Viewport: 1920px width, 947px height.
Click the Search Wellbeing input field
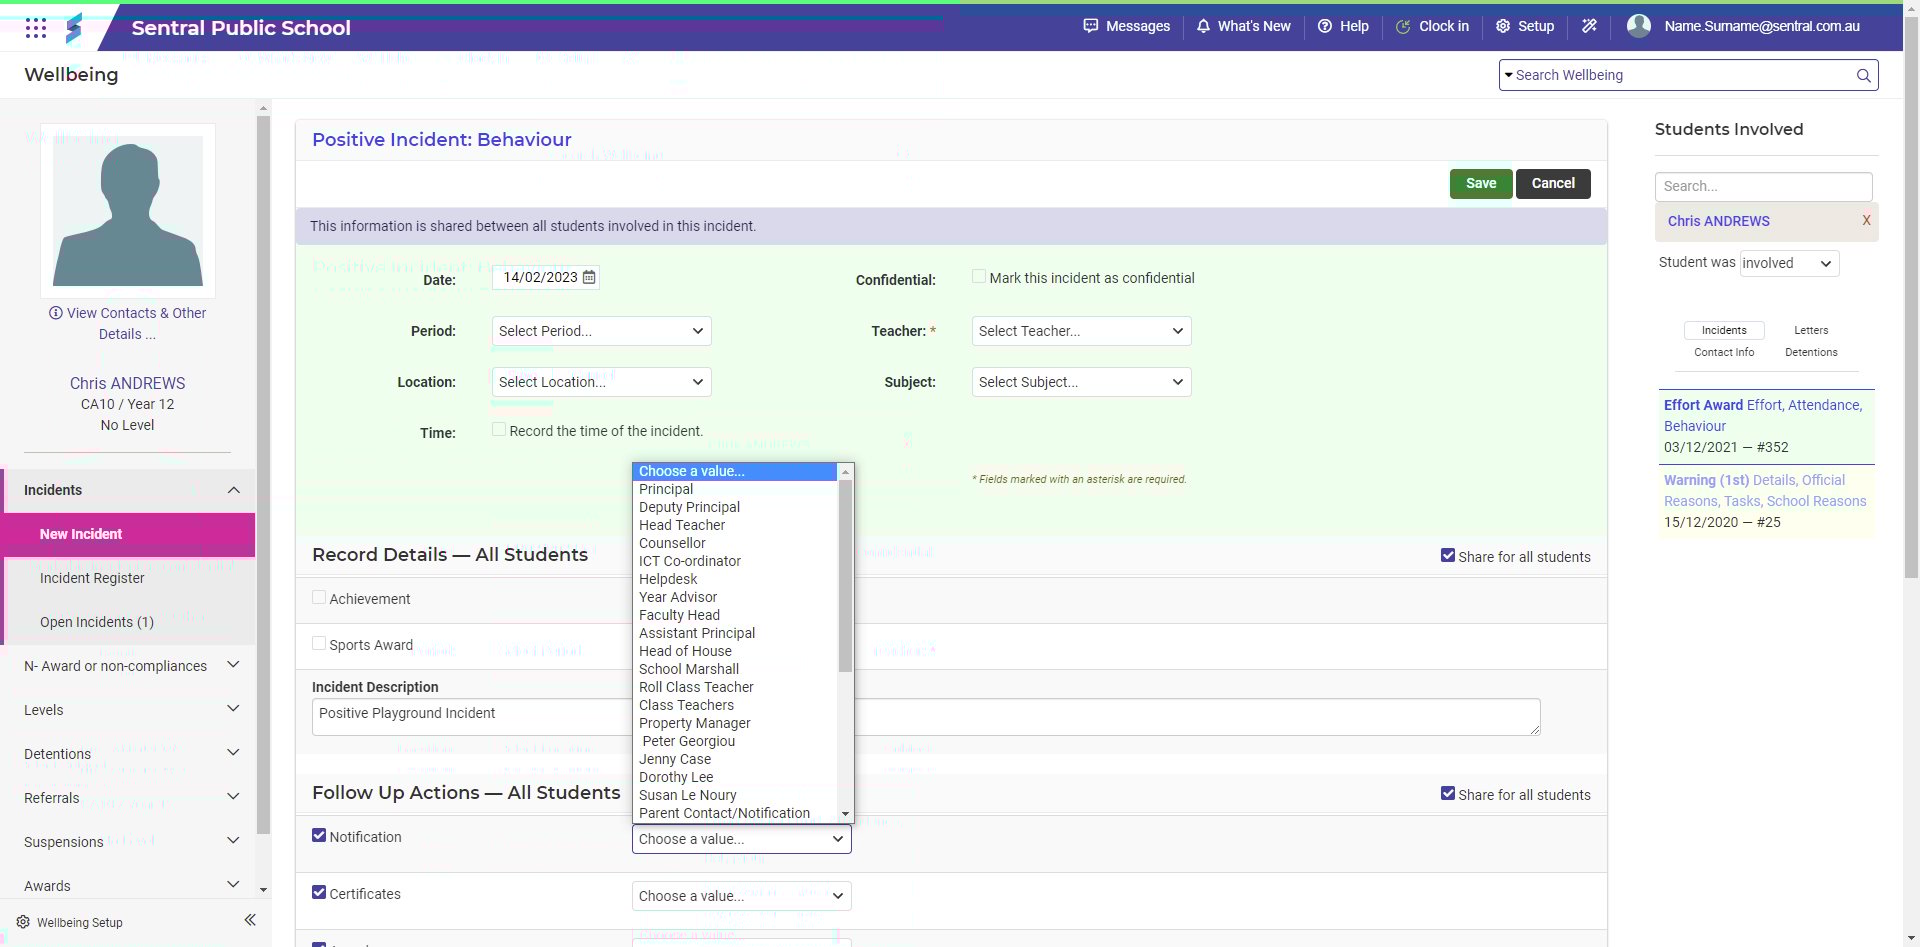(x=1680, y=75)
